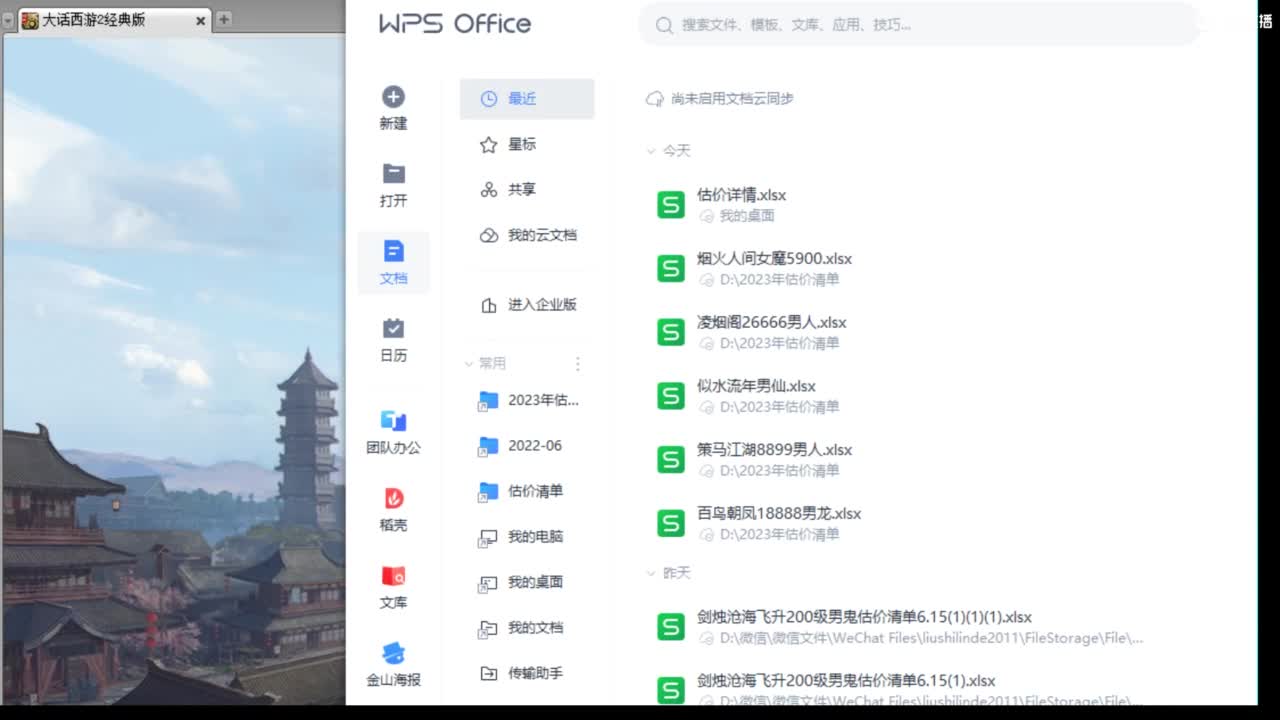The image size is (1280, 720).
Task: Click the spreadsheet icon of 百鸟朝凤18888男龙.xlsx
Action: (x=670, y=523)
